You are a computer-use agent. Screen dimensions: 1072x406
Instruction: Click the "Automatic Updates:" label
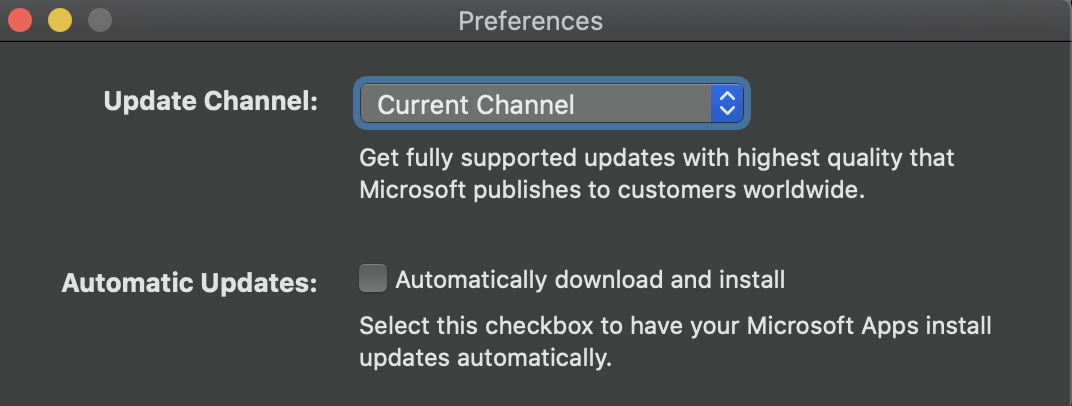point(190,282)
